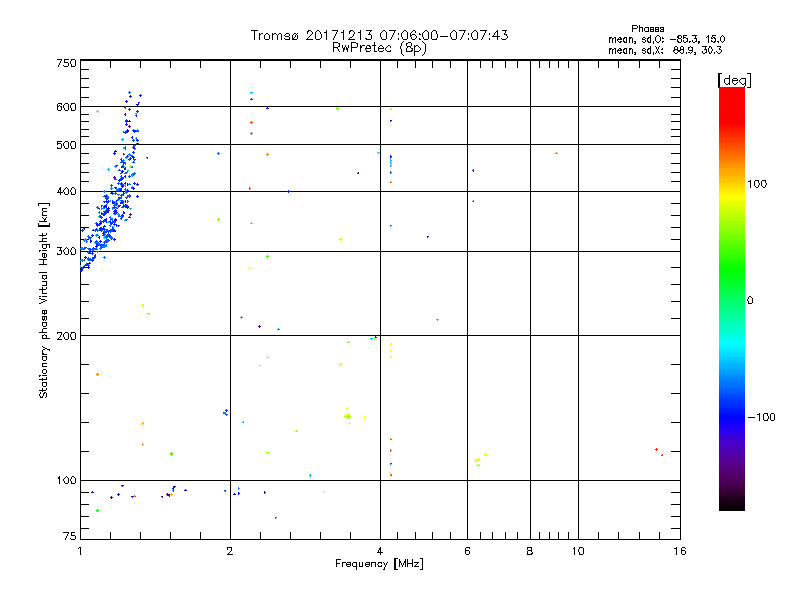This screenshot has height=600, width=800.
Task: Click the colorbar tick label '100'
Action: 757,184
